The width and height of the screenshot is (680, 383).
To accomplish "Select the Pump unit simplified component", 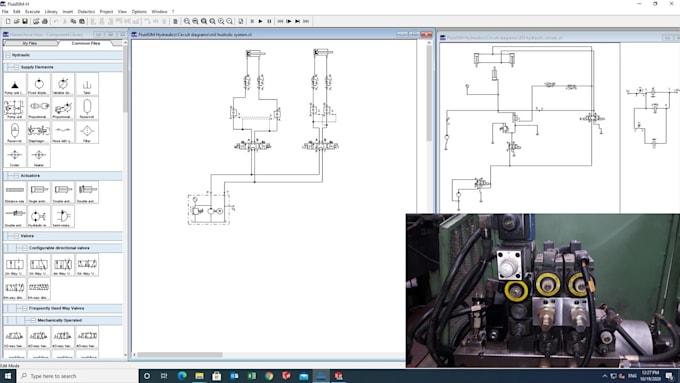I will [15, 84].
